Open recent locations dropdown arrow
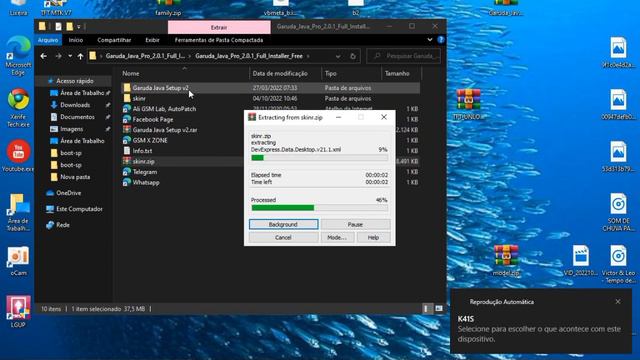The image size is (640, 360). (x=70, y=56)
